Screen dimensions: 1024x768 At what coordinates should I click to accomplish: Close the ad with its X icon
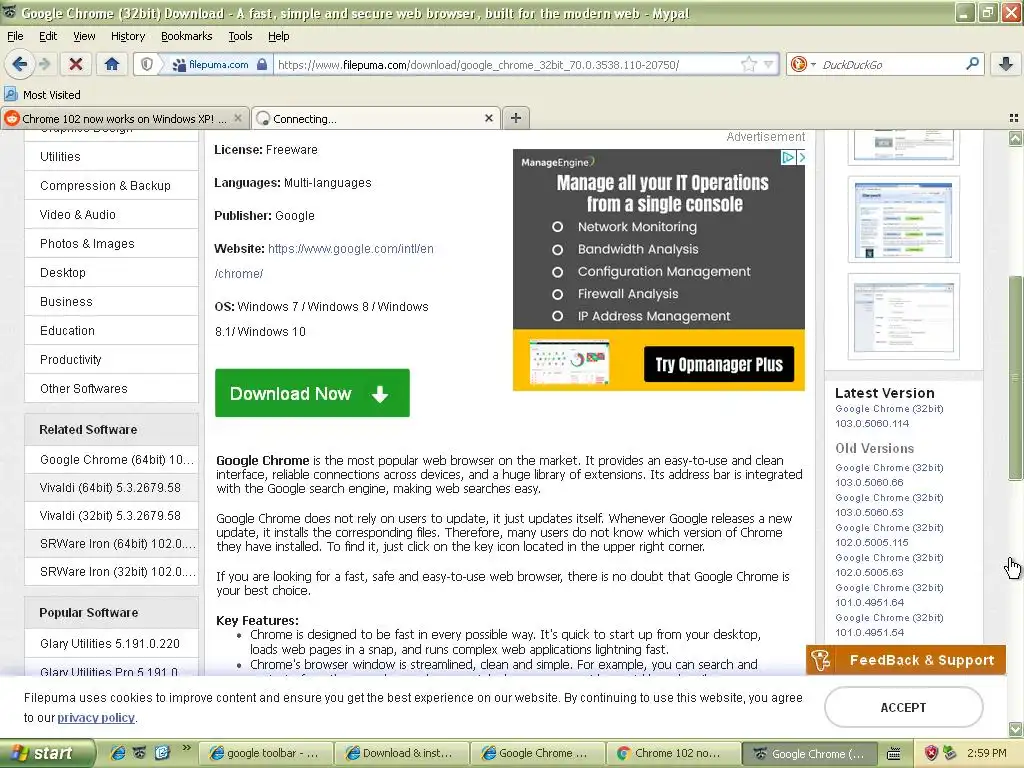click(x=801, y=157)
